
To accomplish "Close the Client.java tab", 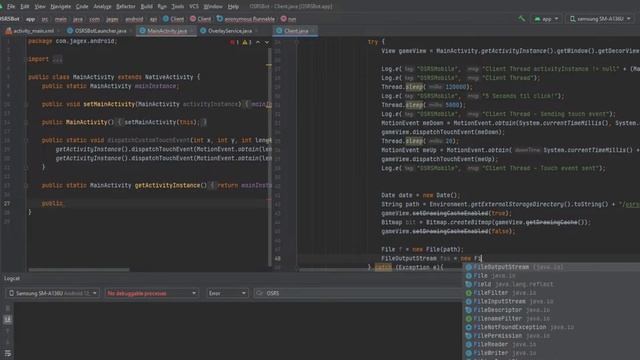I will click(313, 31).
